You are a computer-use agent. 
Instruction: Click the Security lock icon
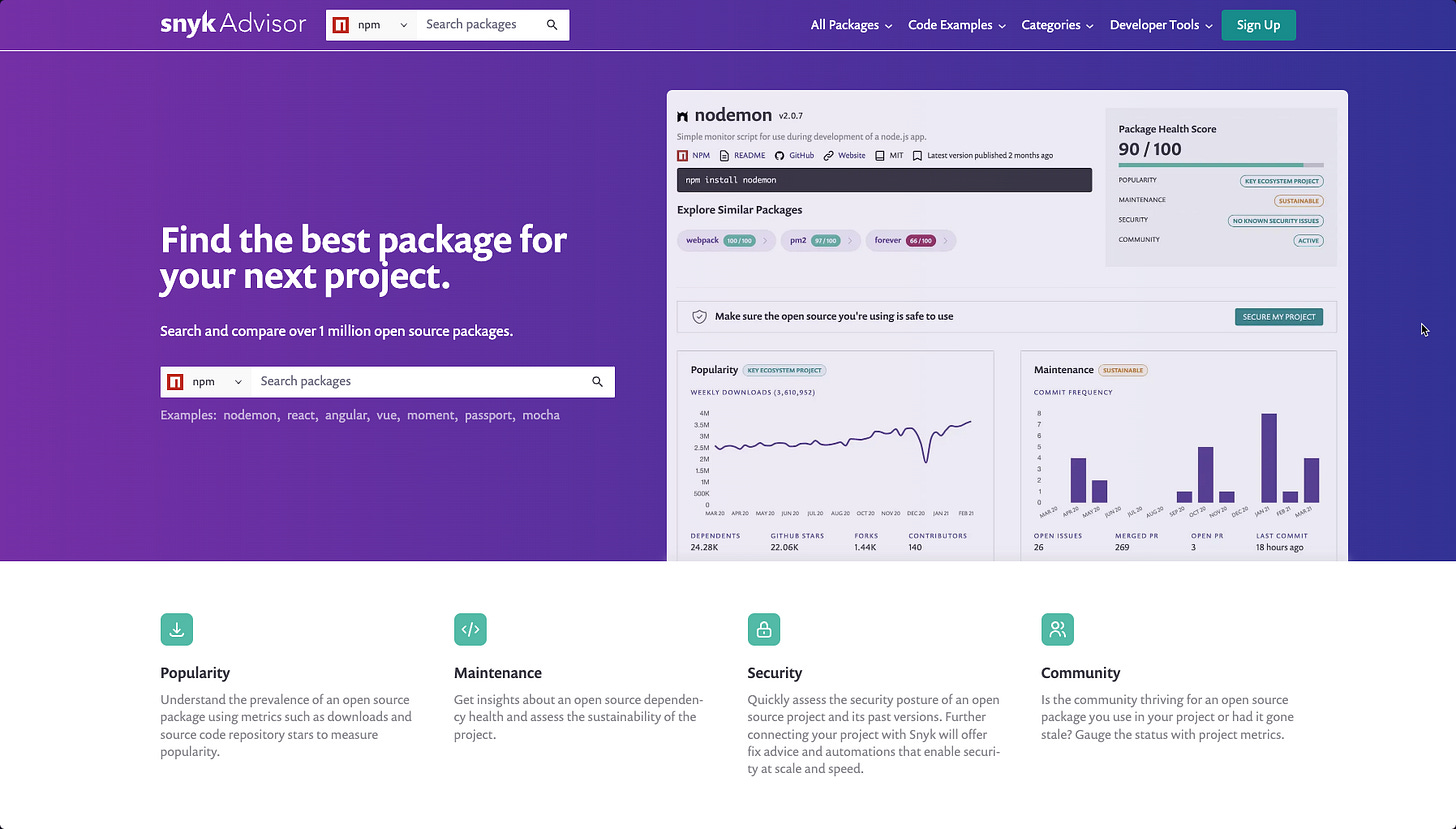(x=764, y=629)
